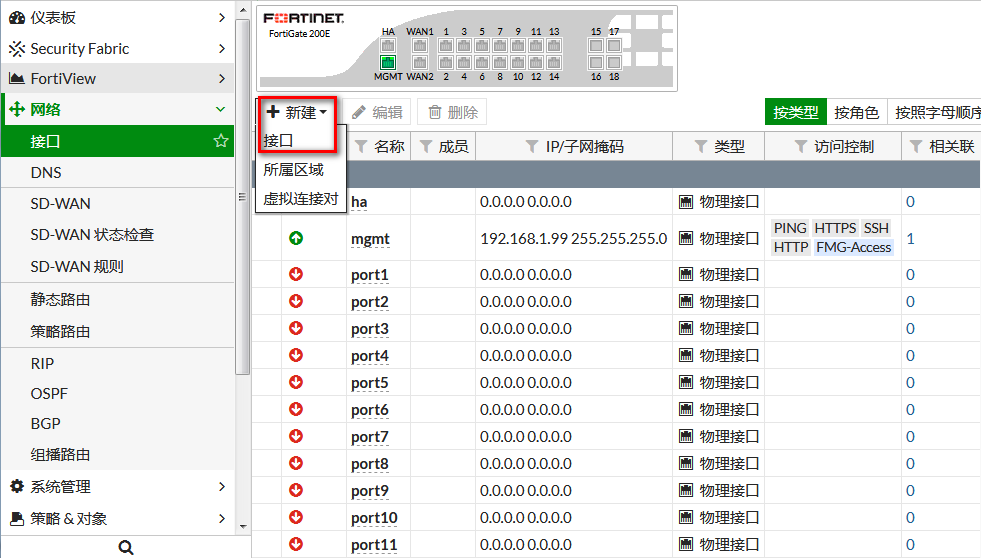This screenshot has height=558, width=981.
Task: Click port 18 icon on faceplate
Action: [x=614, y=62]
